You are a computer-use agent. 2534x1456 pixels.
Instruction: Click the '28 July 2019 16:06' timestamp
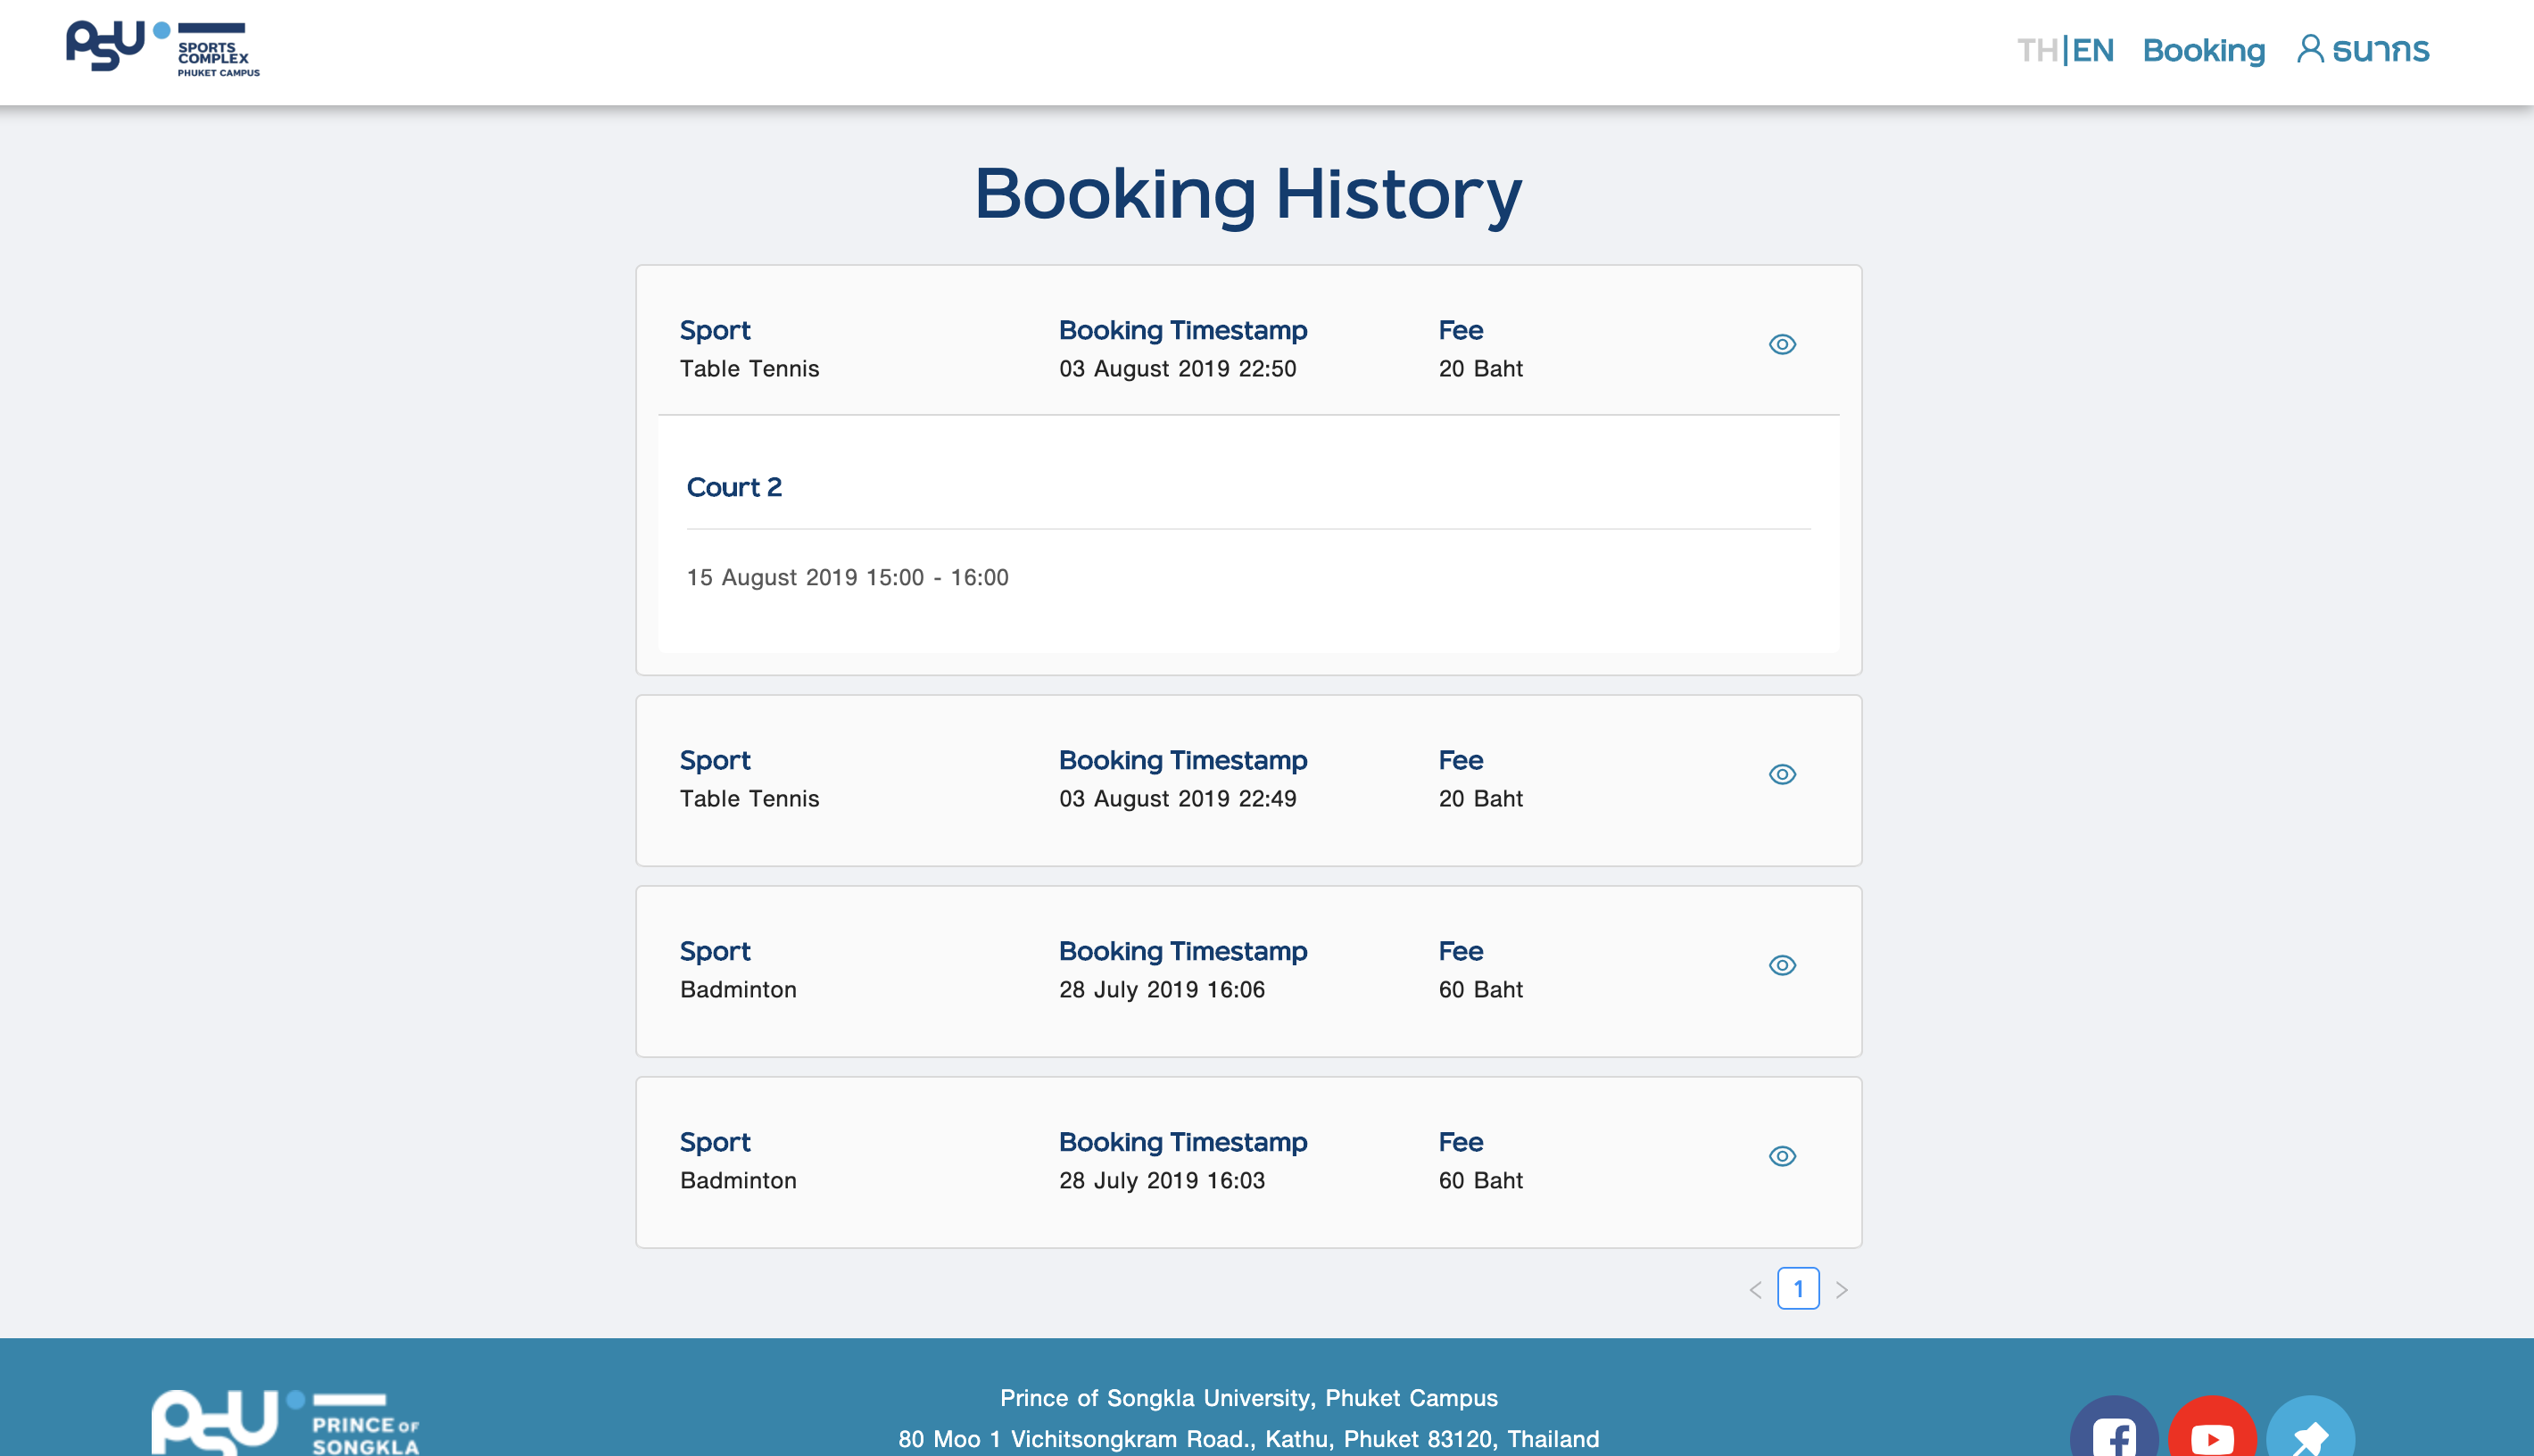1162,989
